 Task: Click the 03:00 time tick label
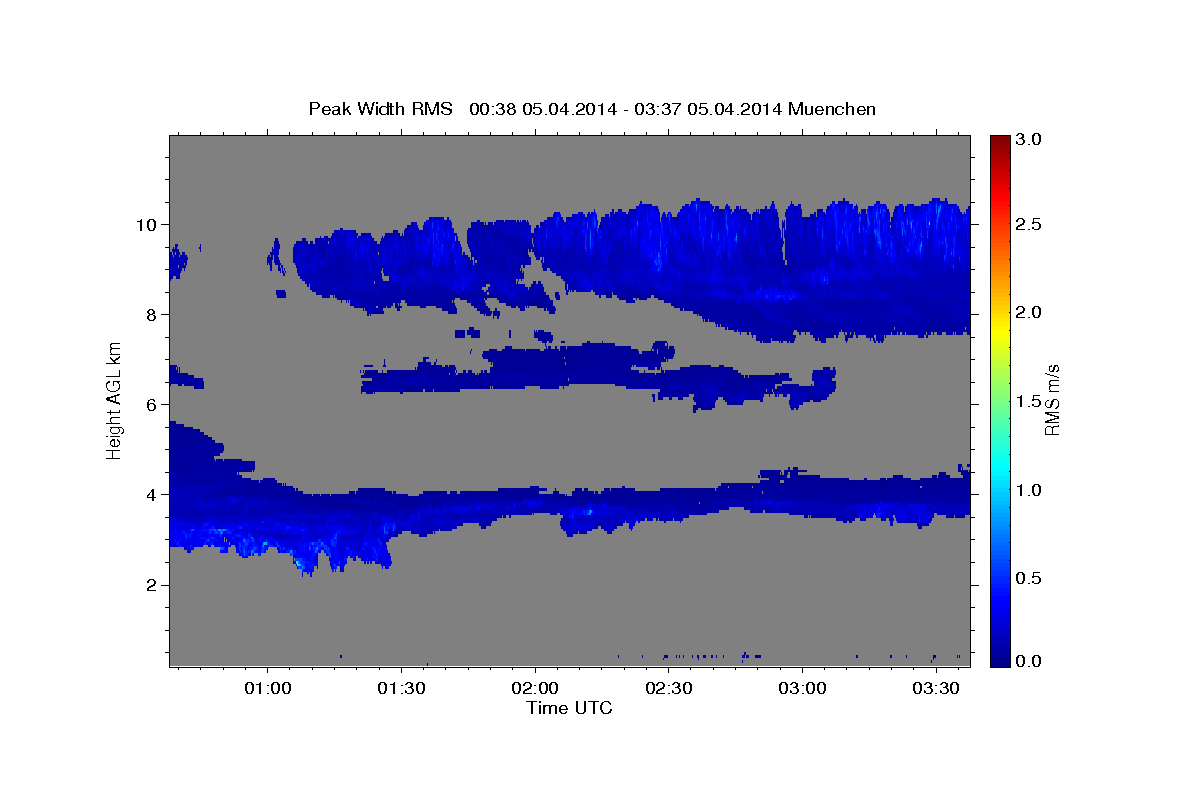(x=802, y=688)
